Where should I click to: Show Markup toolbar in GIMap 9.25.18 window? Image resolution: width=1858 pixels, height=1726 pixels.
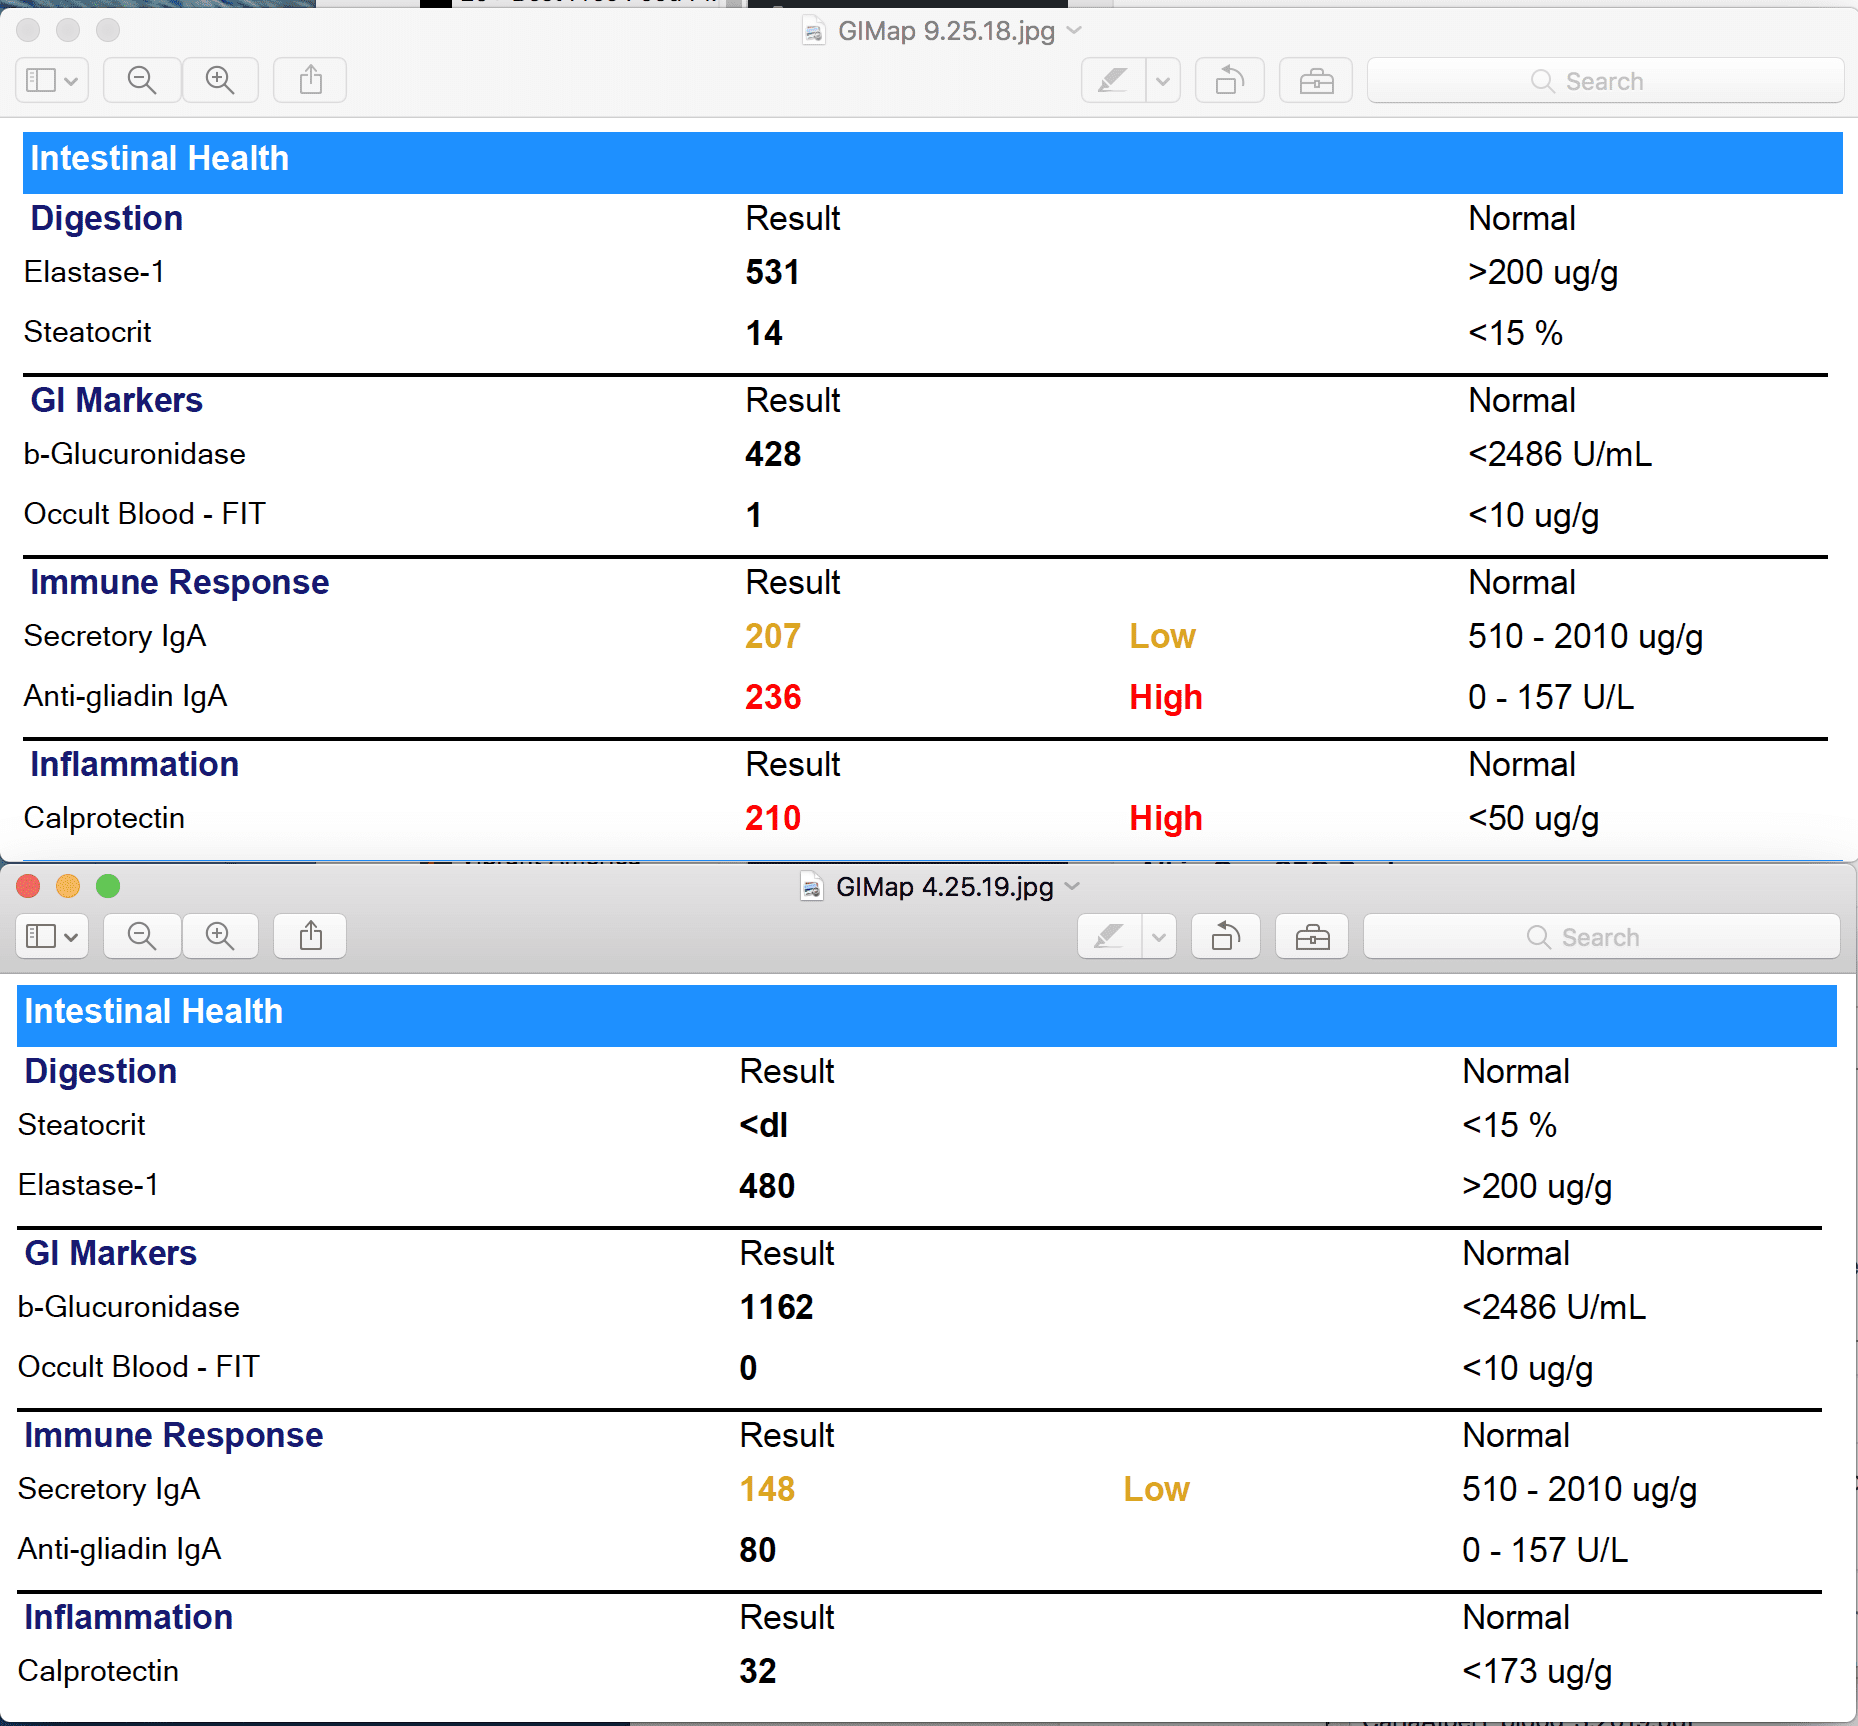click(x=1315, y=80)
